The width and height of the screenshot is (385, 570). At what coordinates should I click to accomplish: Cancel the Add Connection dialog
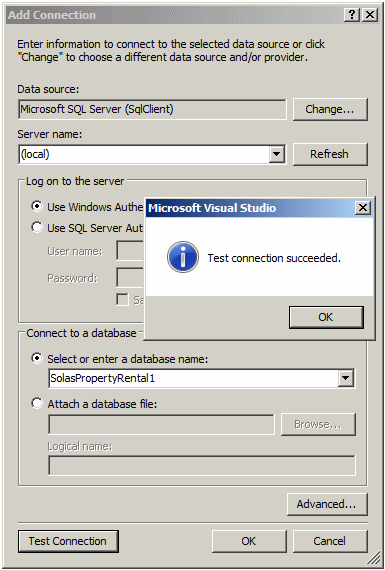click(x=330, y=541)
